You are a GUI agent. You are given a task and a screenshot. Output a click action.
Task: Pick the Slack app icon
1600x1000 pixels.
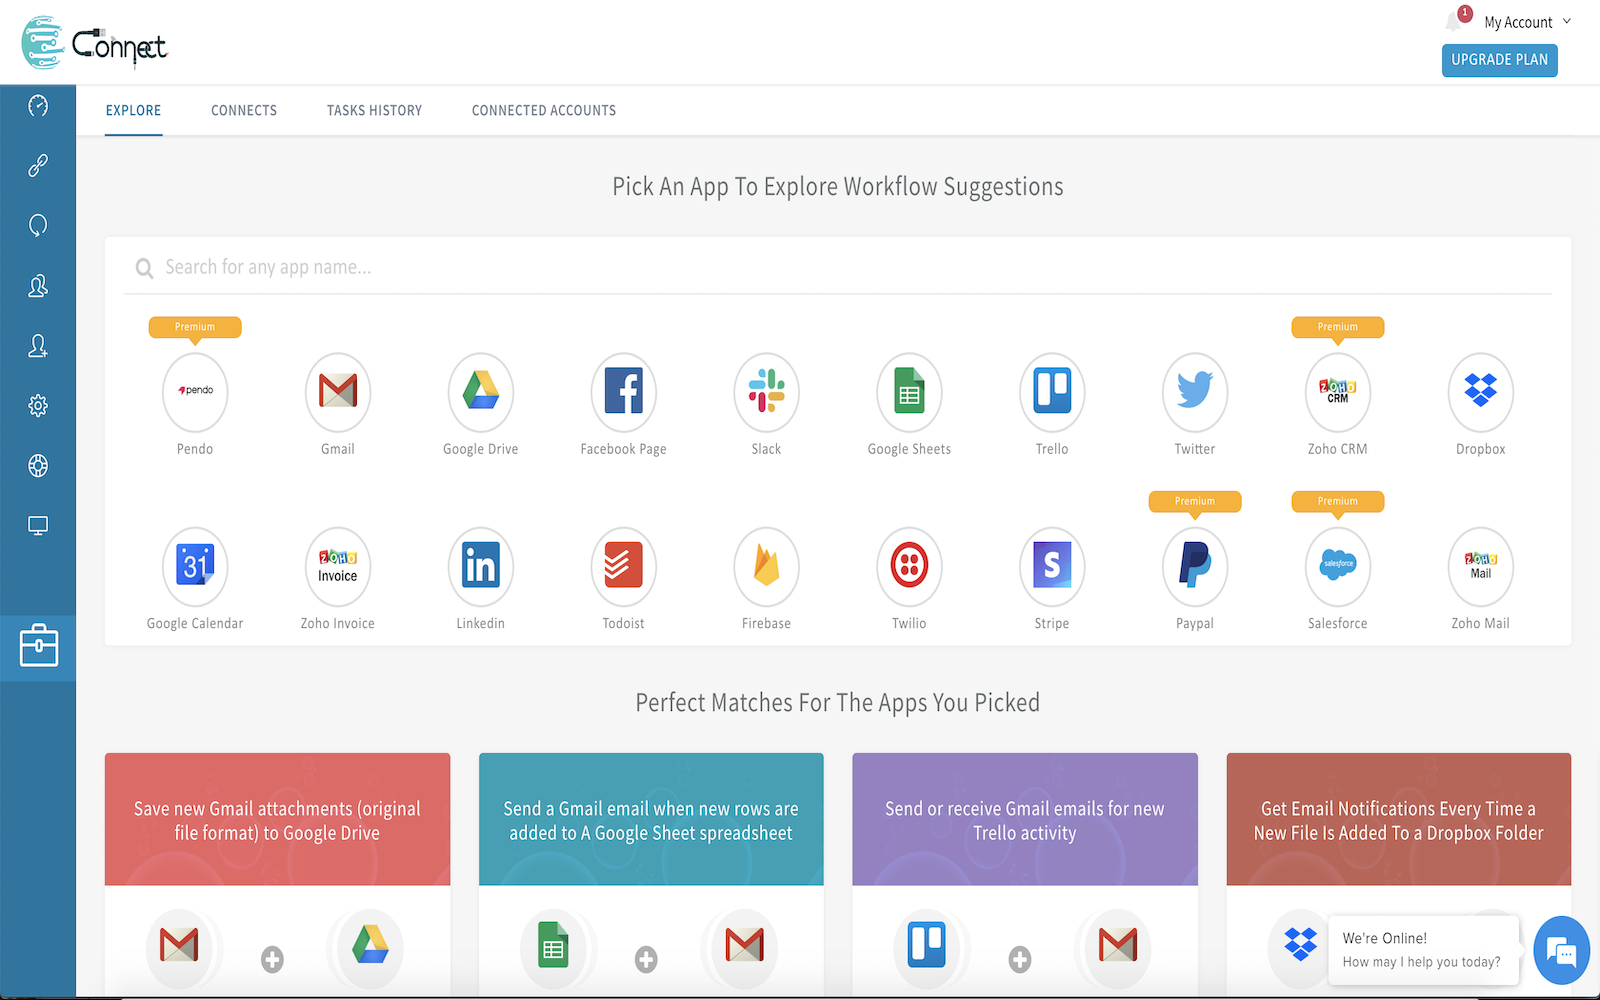click(x=766, y=391)
